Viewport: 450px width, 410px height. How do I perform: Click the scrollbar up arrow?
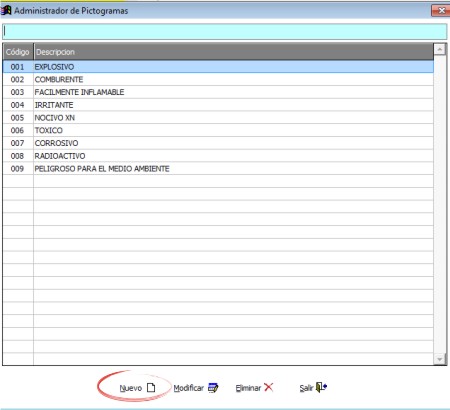[x=440, y=50]
